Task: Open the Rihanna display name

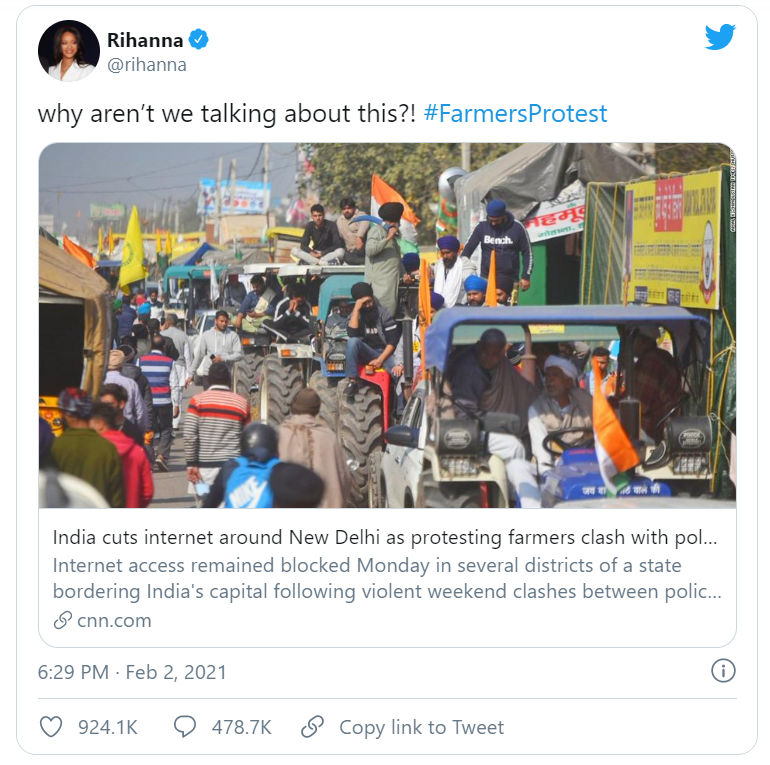Action: tap(145, 40)
